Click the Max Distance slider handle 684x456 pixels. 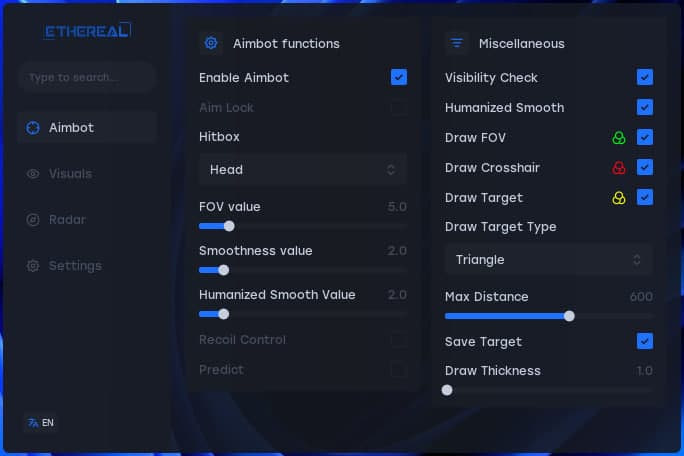point(569,316)
